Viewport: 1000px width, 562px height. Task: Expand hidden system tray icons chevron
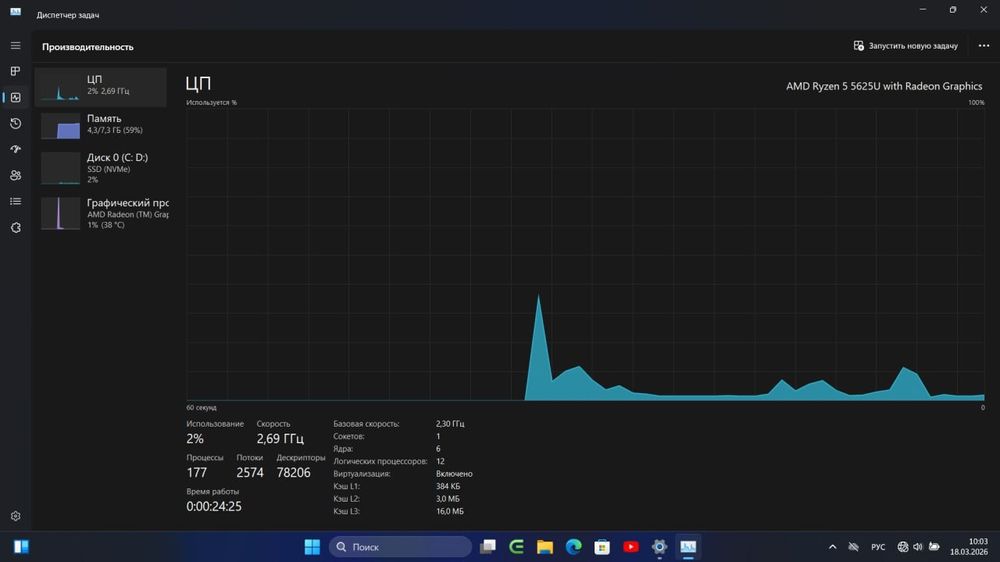pos(832,547)
